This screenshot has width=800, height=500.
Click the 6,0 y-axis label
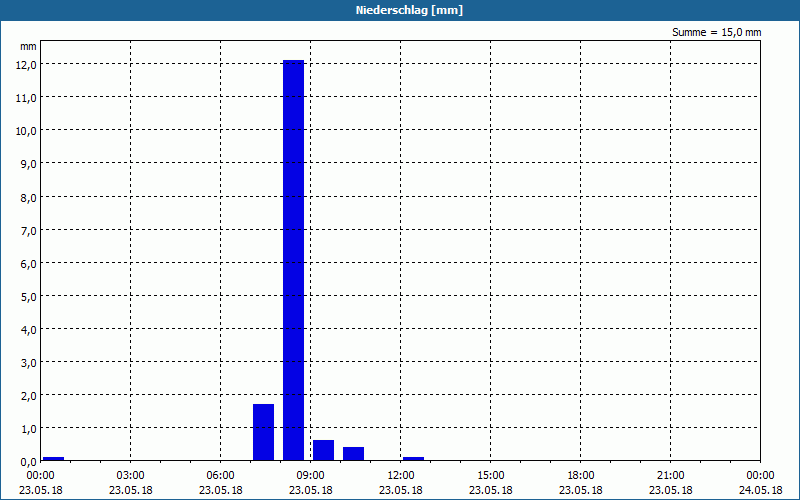click(28, 263)
